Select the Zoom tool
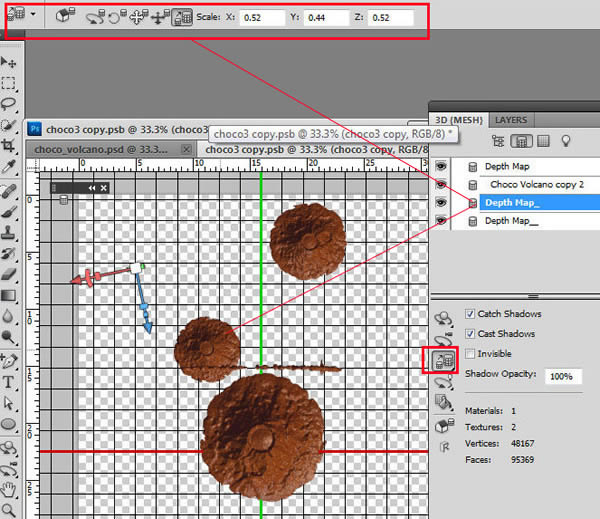The image size is (600, 519). [x=9, y=510]
